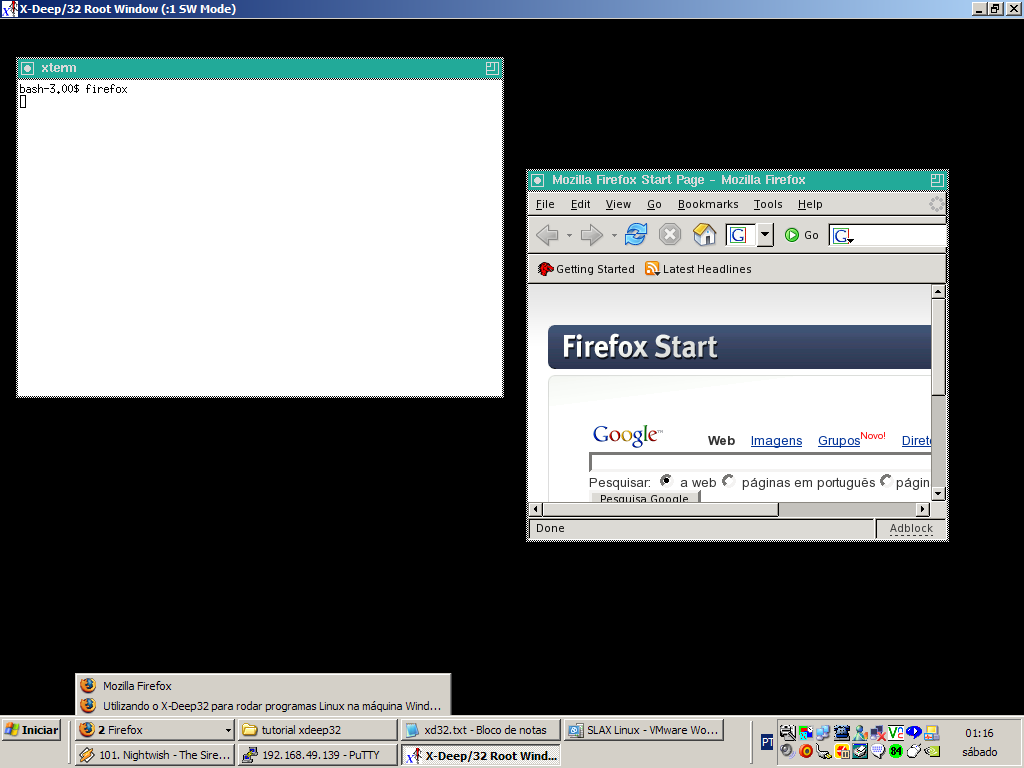Click the Web label on Google
Viewport: 1024px width, 768px height.
tap(721, 441)
